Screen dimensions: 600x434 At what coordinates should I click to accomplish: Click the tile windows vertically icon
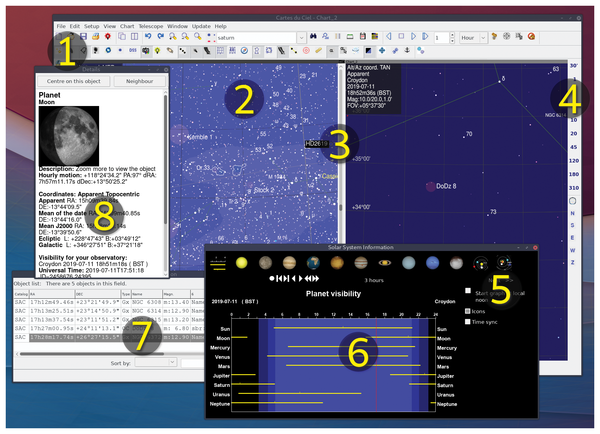(x=134, y=36)
